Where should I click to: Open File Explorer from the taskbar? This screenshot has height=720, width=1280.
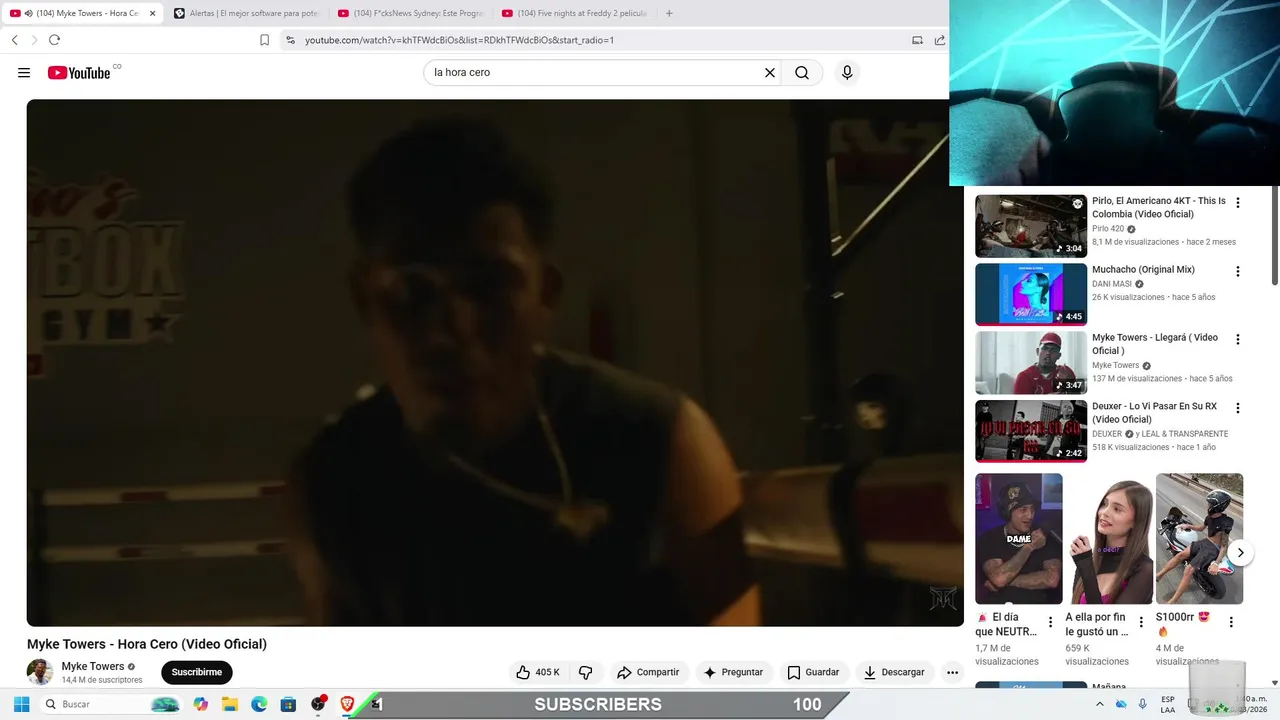[x=230, y=704]
